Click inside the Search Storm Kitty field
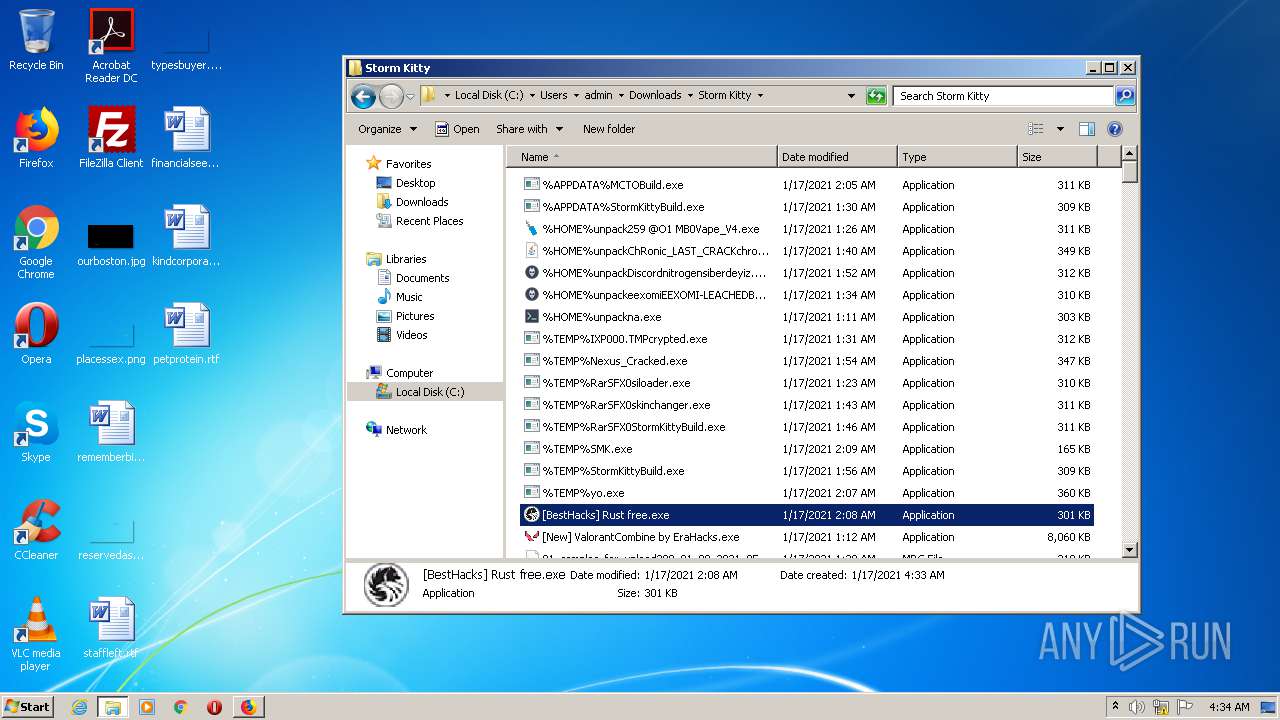Screen dimensions: 1280x720 1003,96
